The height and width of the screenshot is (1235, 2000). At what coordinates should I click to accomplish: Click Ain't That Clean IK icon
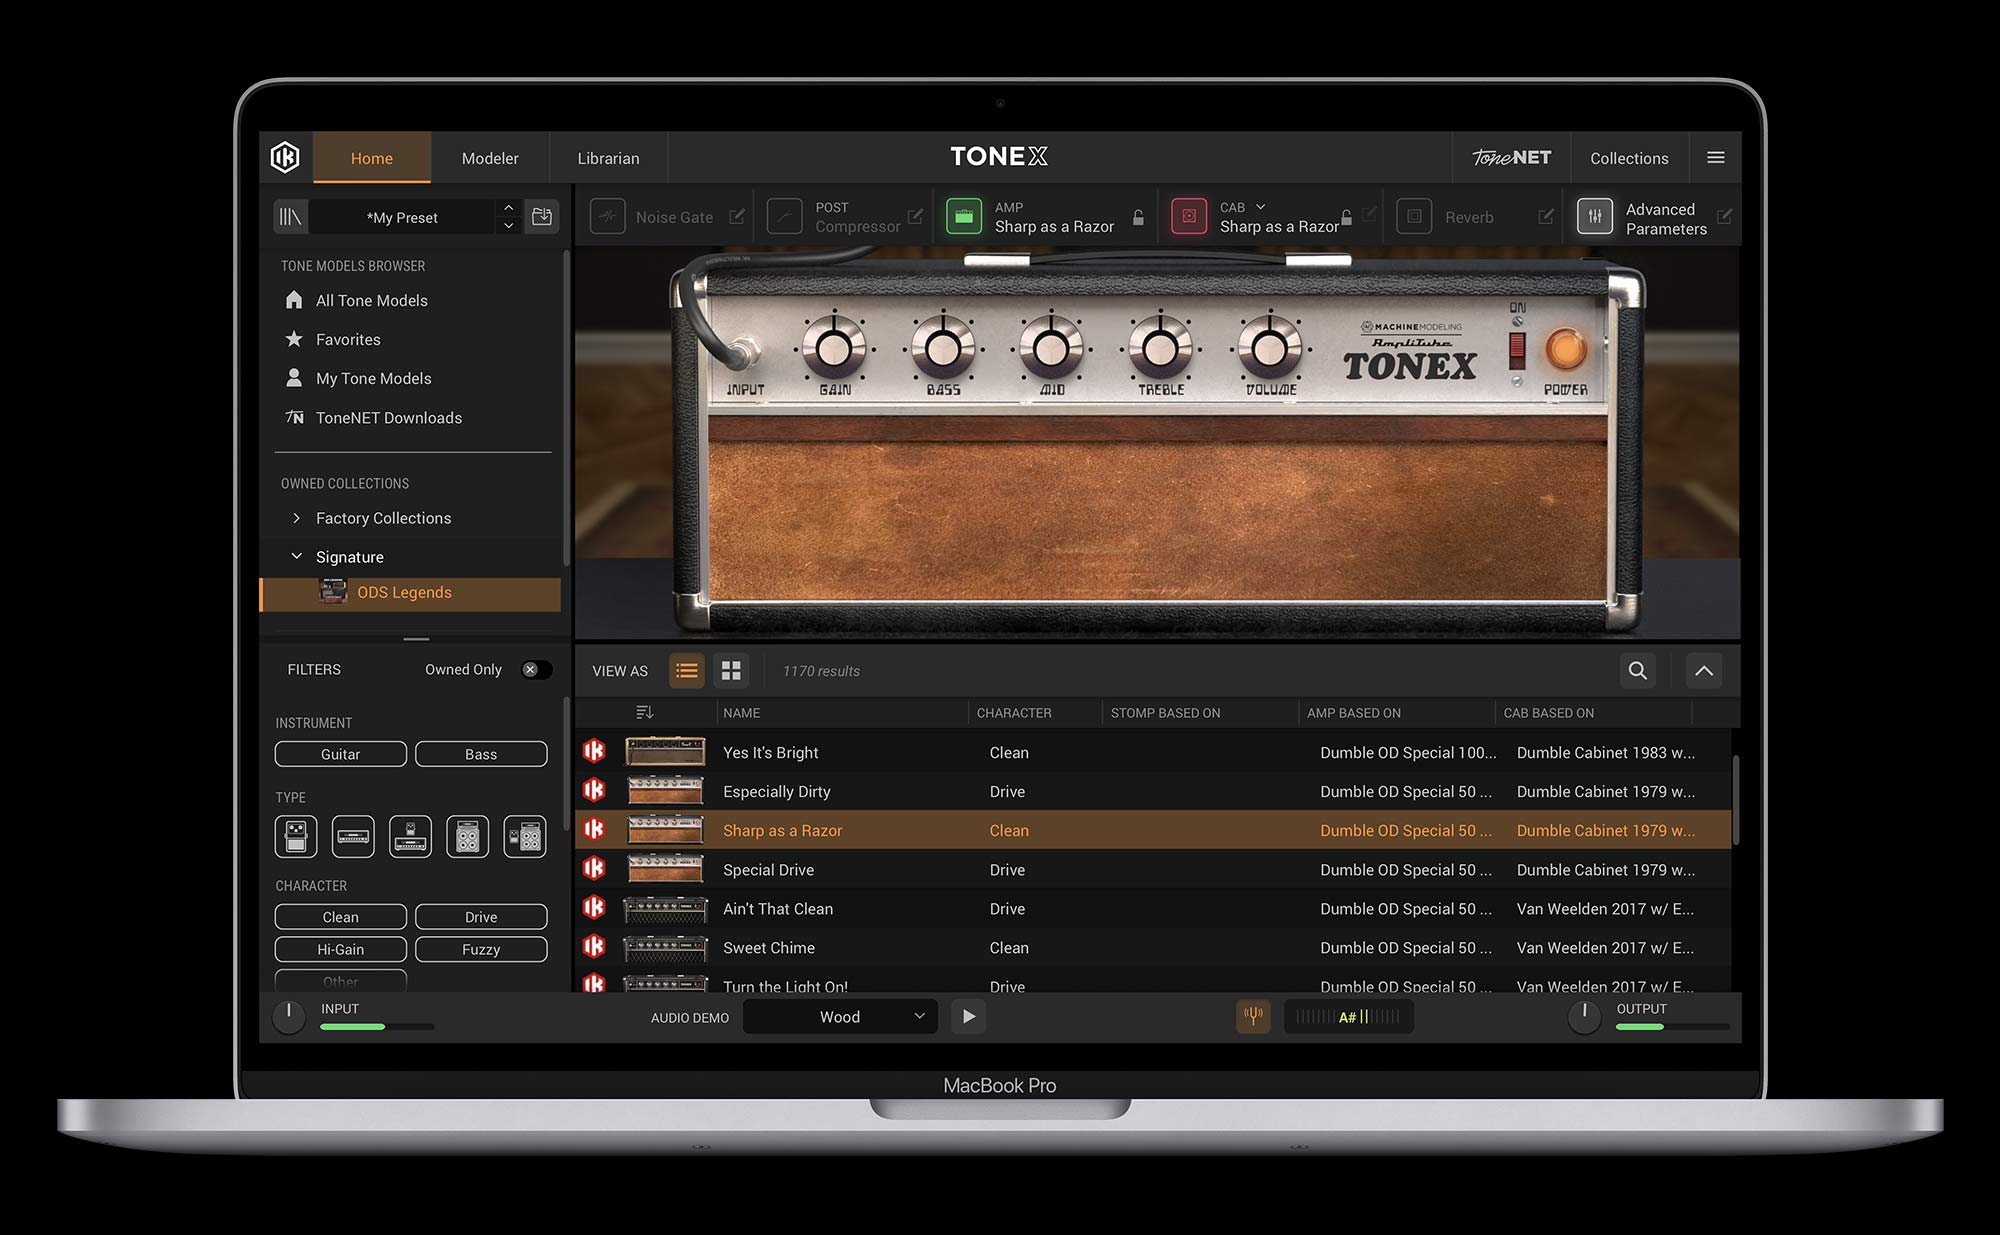tap(594, 908)
